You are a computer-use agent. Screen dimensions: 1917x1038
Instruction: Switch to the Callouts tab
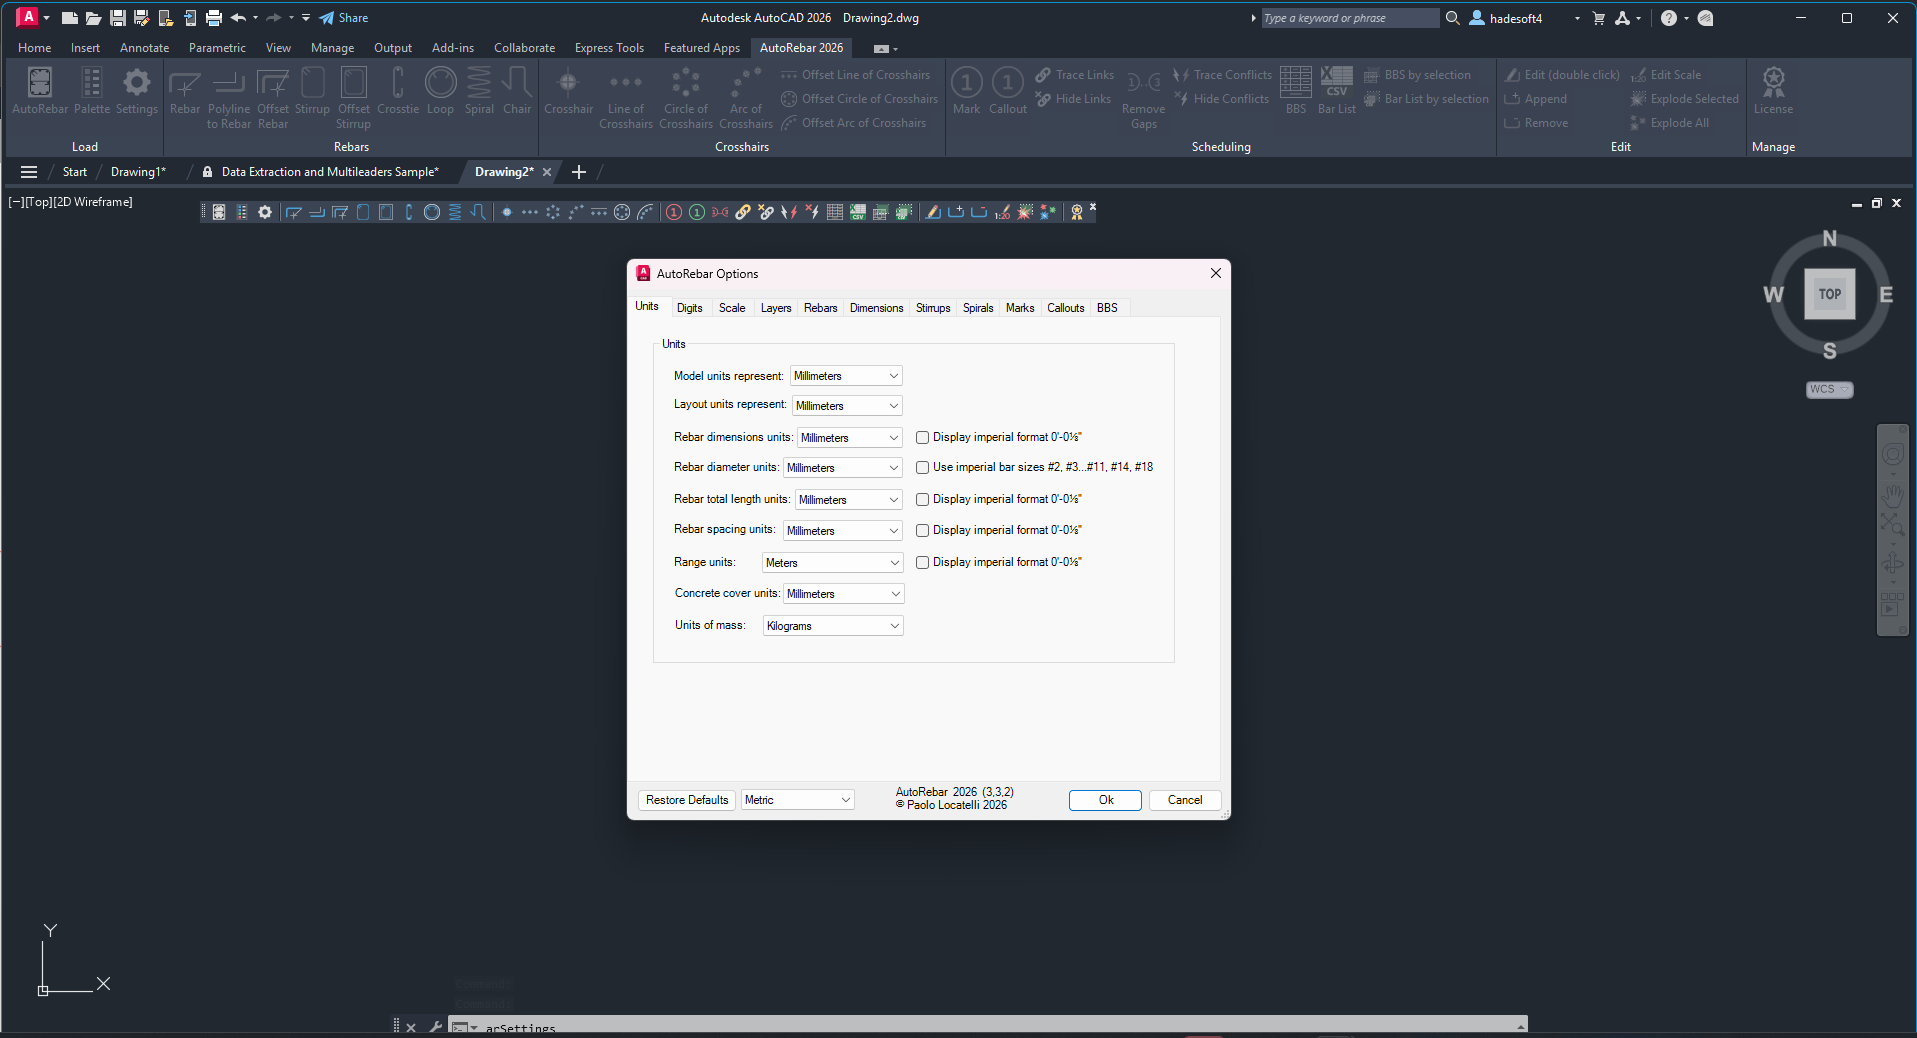1065,308
